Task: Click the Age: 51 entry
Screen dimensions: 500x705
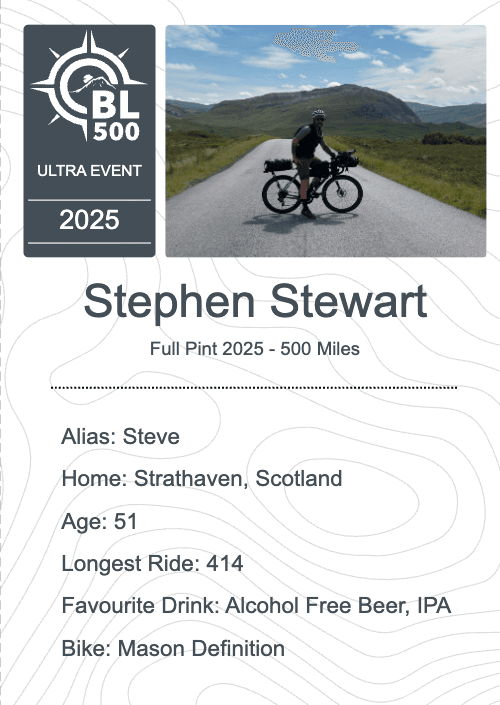Action: 99,521
